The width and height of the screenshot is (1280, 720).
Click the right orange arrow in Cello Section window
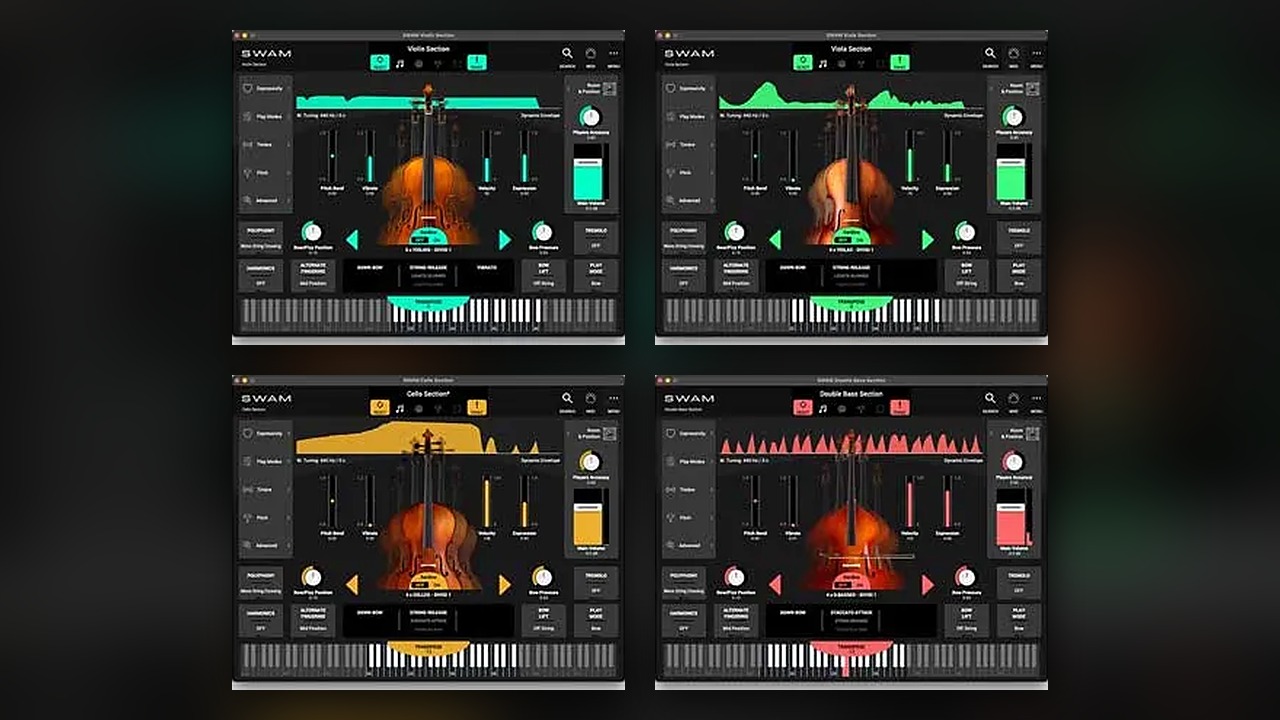505,585
